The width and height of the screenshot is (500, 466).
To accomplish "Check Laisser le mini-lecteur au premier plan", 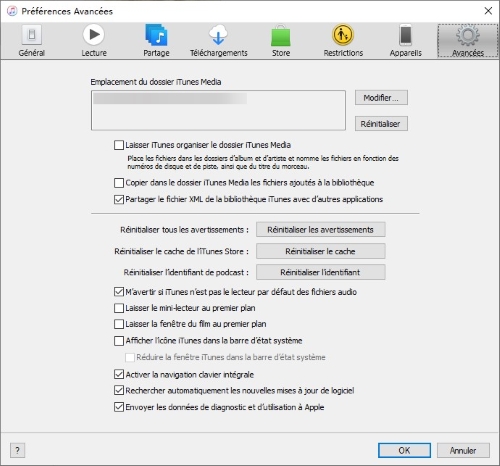I will (x=119, y=308).
